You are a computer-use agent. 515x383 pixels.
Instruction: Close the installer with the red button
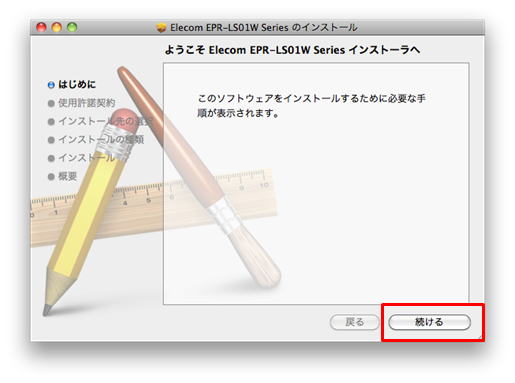point(41,27)
